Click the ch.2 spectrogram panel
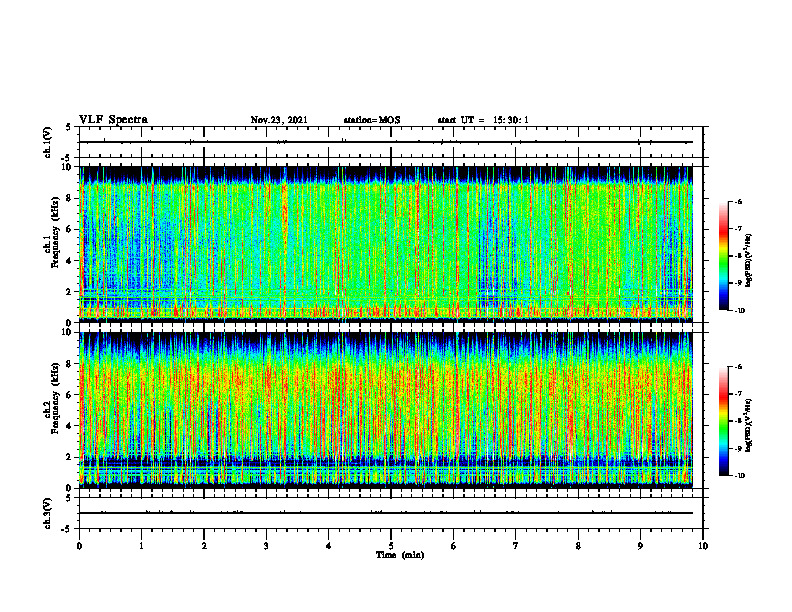Image resolution: width=792 pixels, height=612 pixels. (386, 410)
